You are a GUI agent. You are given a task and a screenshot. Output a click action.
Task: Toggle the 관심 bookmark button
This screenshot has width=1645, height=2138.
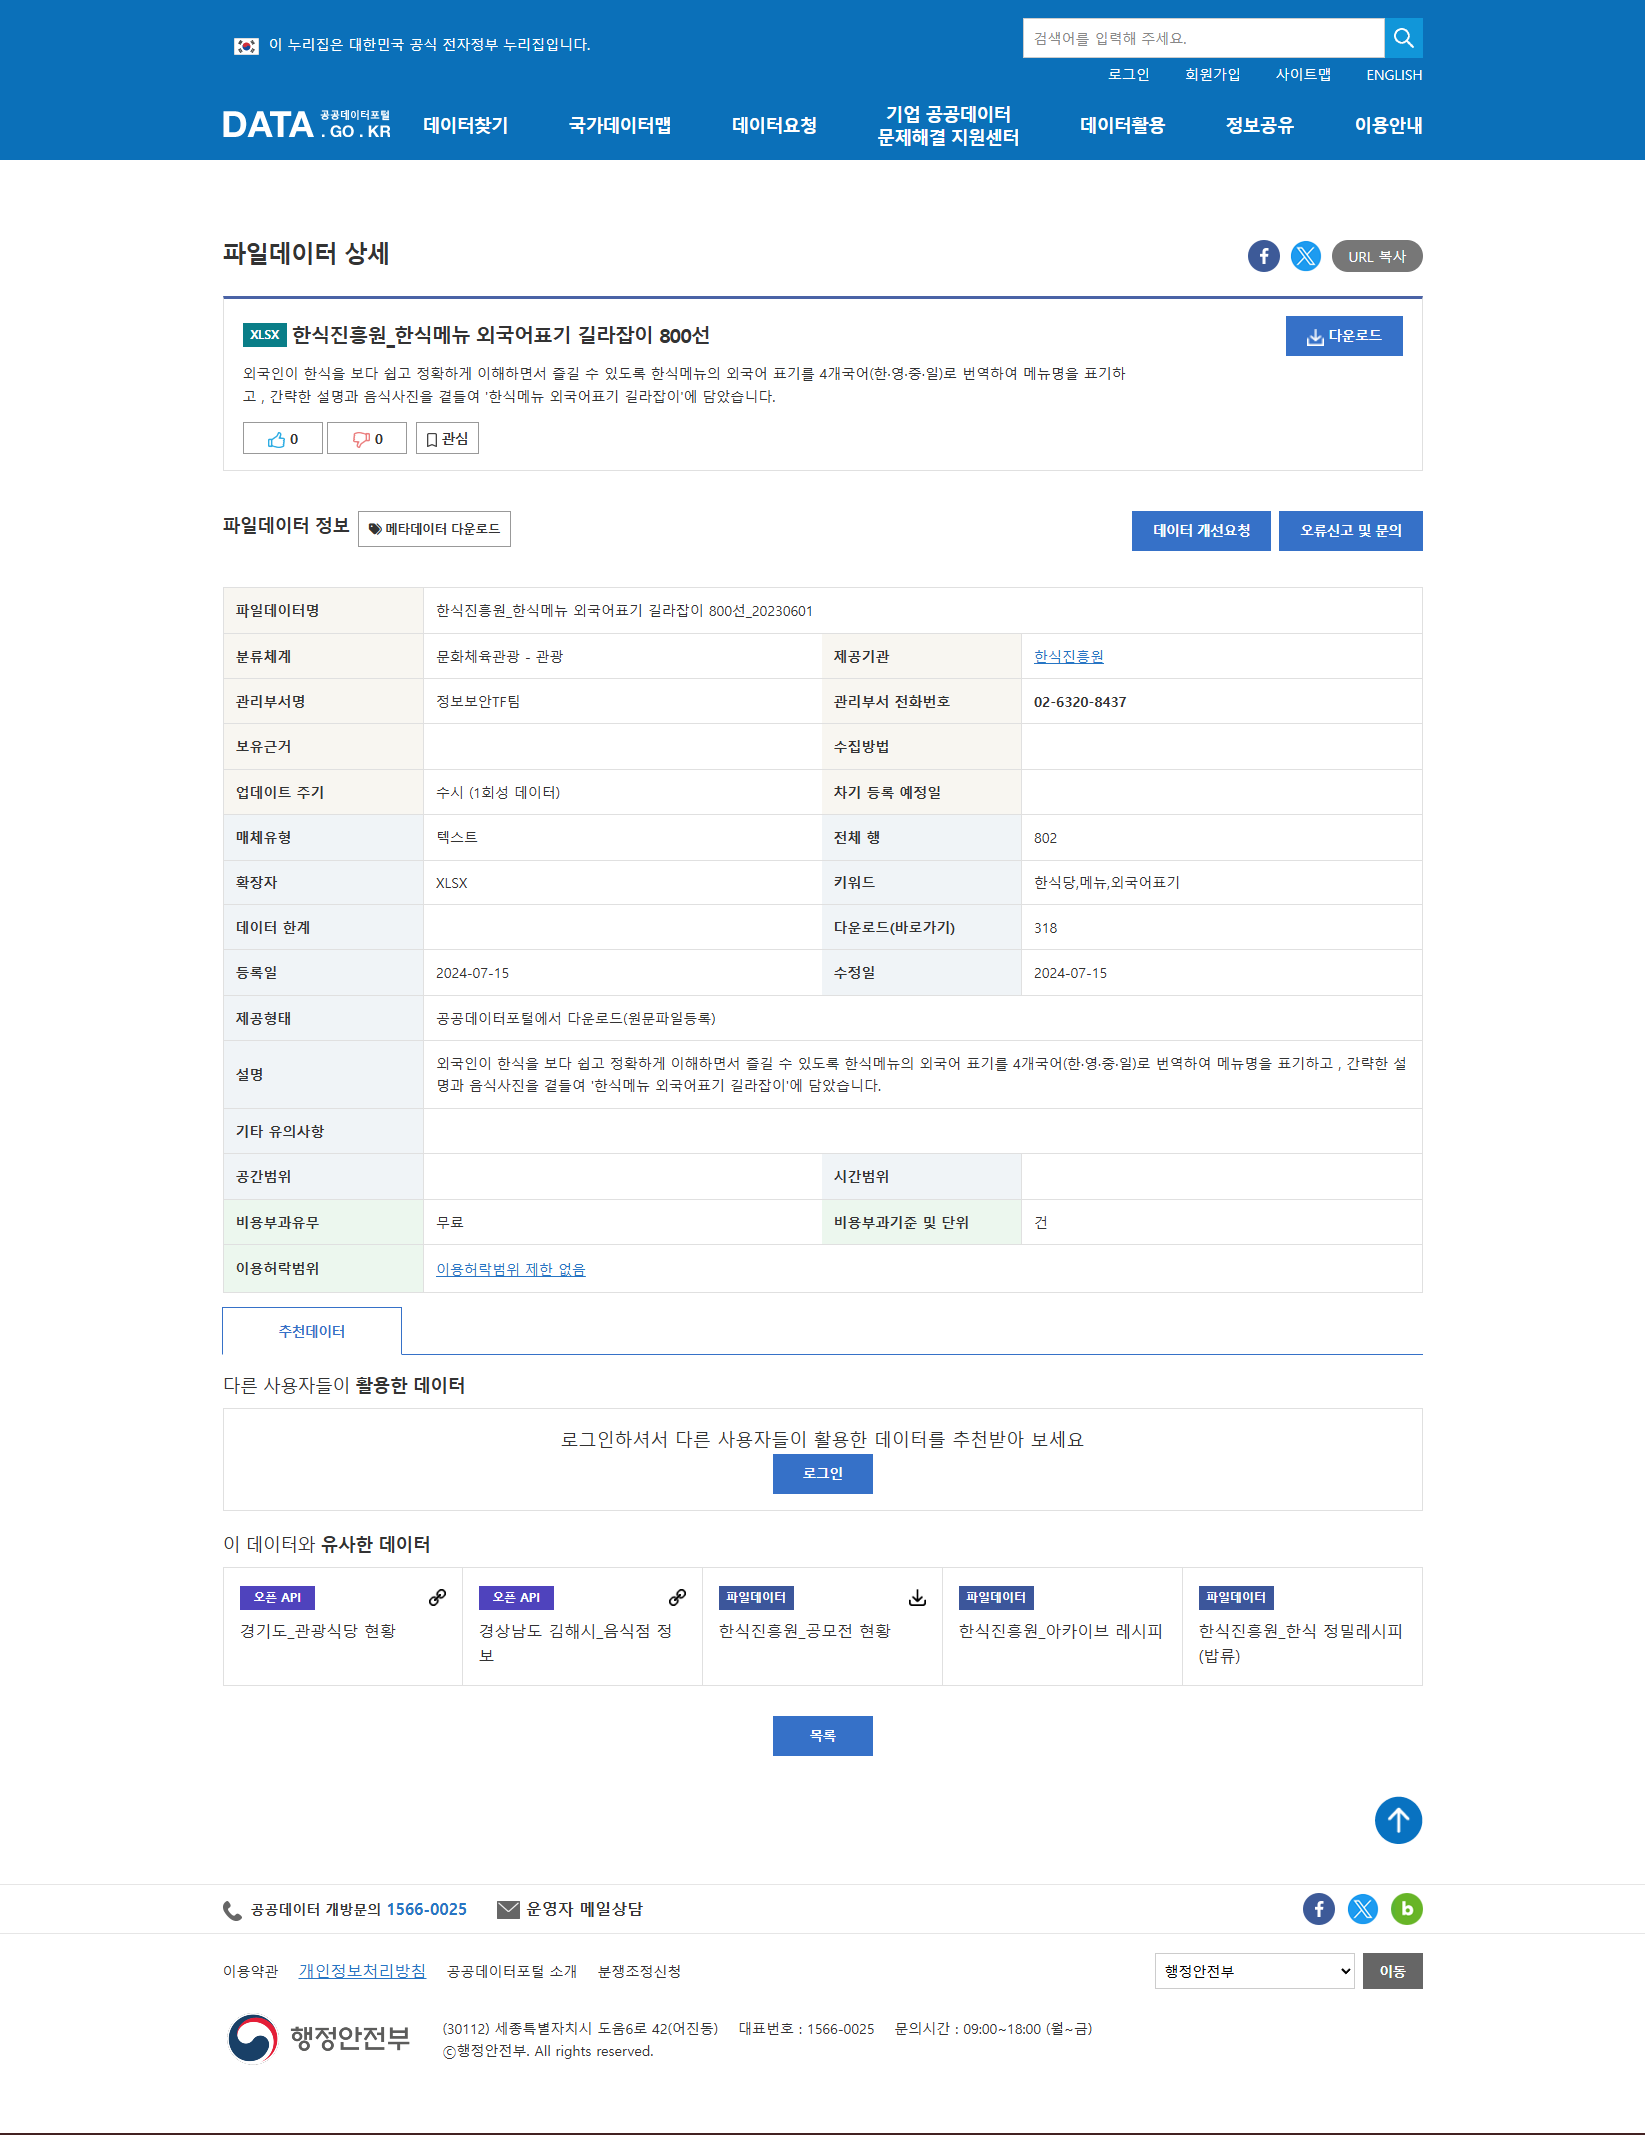tap(447, 439)
